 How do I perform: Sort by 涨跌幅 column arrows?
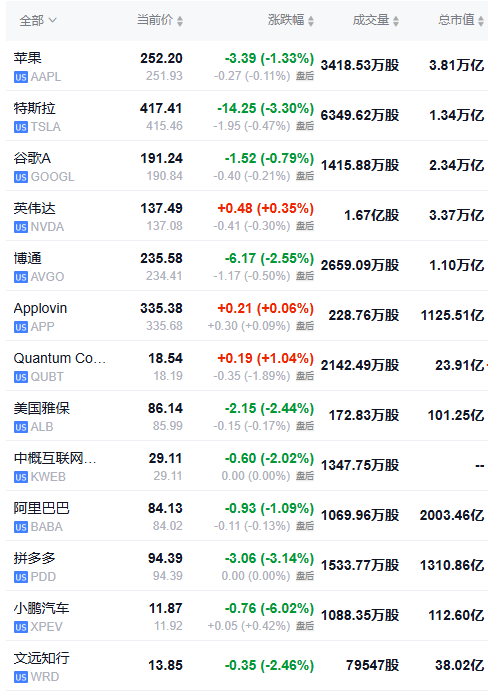tap(311, 21)
